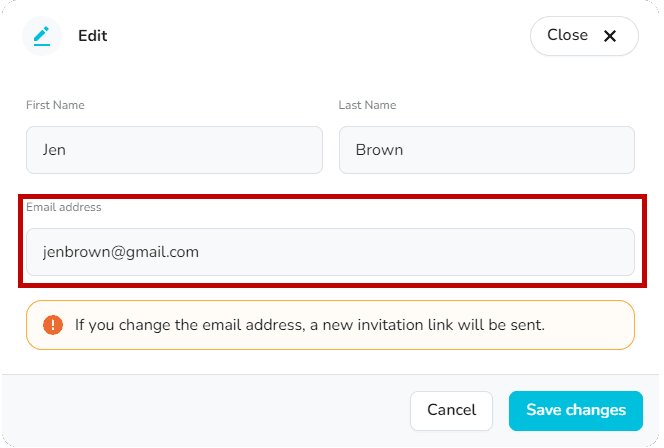Cancel the edit dialog

(x=451, y=410)
